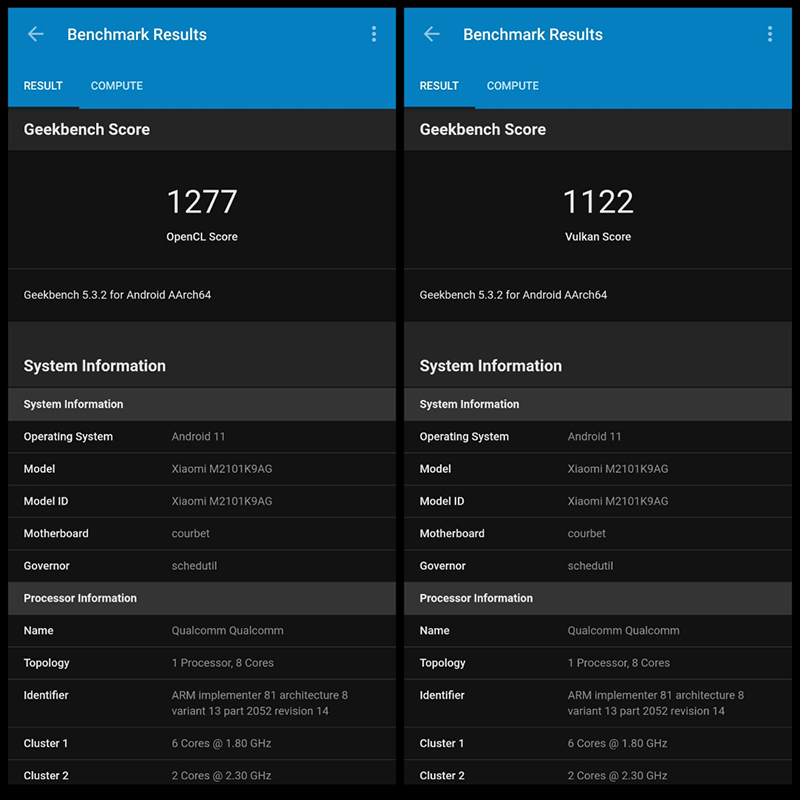Click 'Geekbench Score' heading in the Vulkan panel
Viewport: 800px width, 800px height.
click(483, 130)
